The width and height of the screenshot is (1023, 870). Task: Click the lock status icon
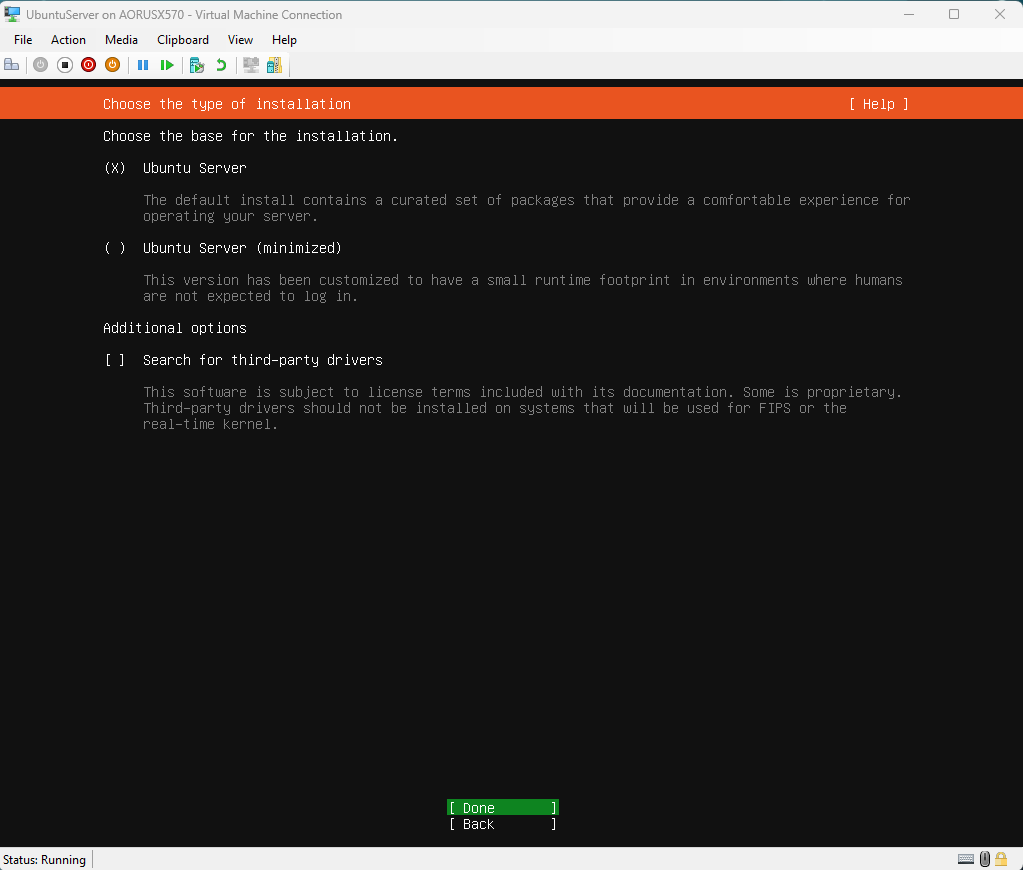click(1001, 859)
